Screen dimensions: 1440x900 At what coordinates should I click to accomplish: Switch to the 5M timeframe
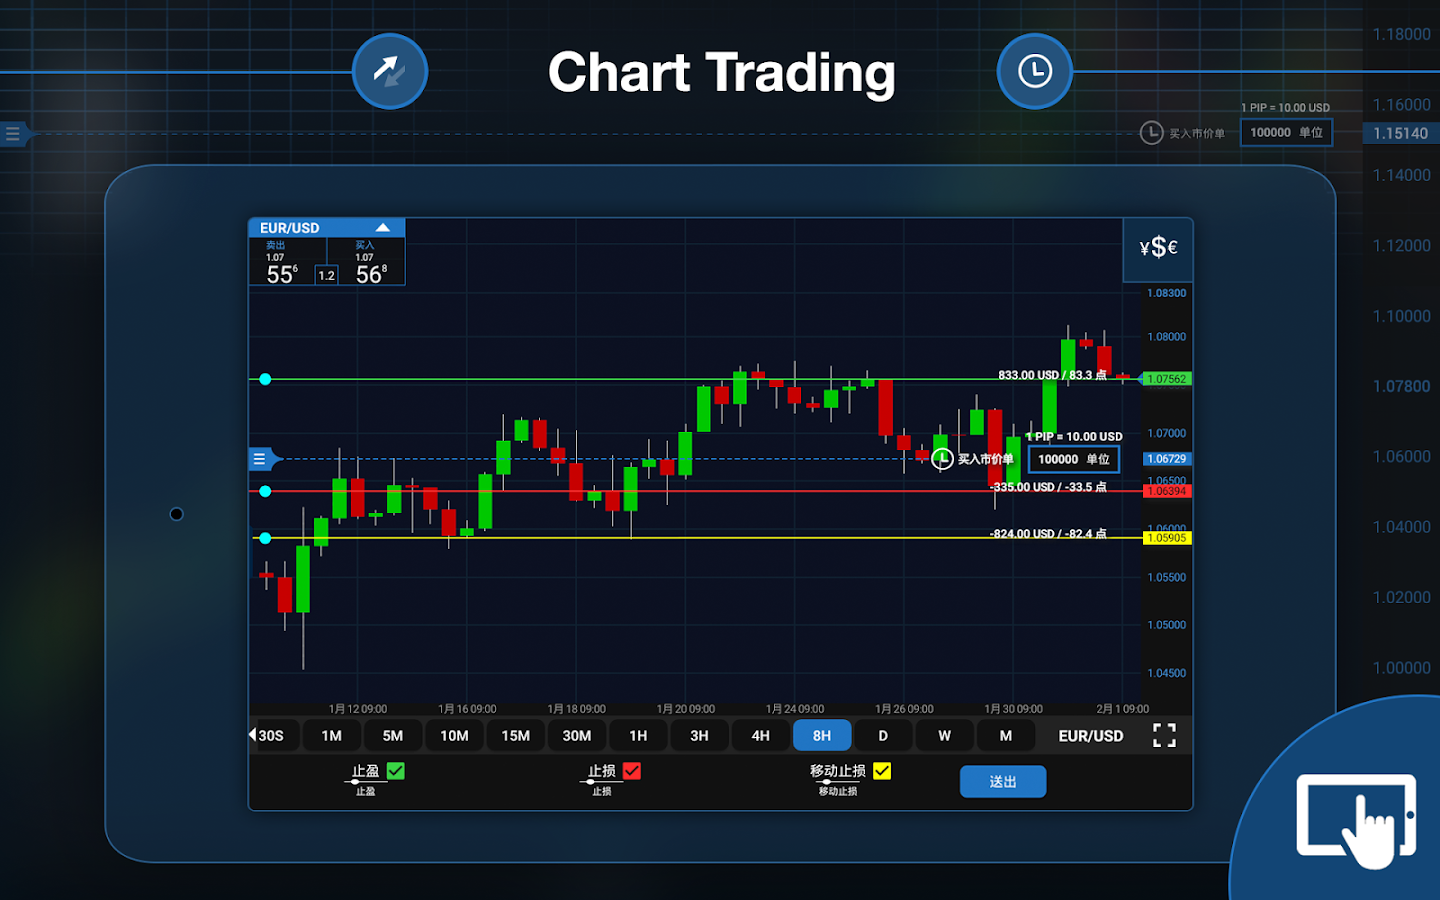pyautogui.click(x=393, y=736)
